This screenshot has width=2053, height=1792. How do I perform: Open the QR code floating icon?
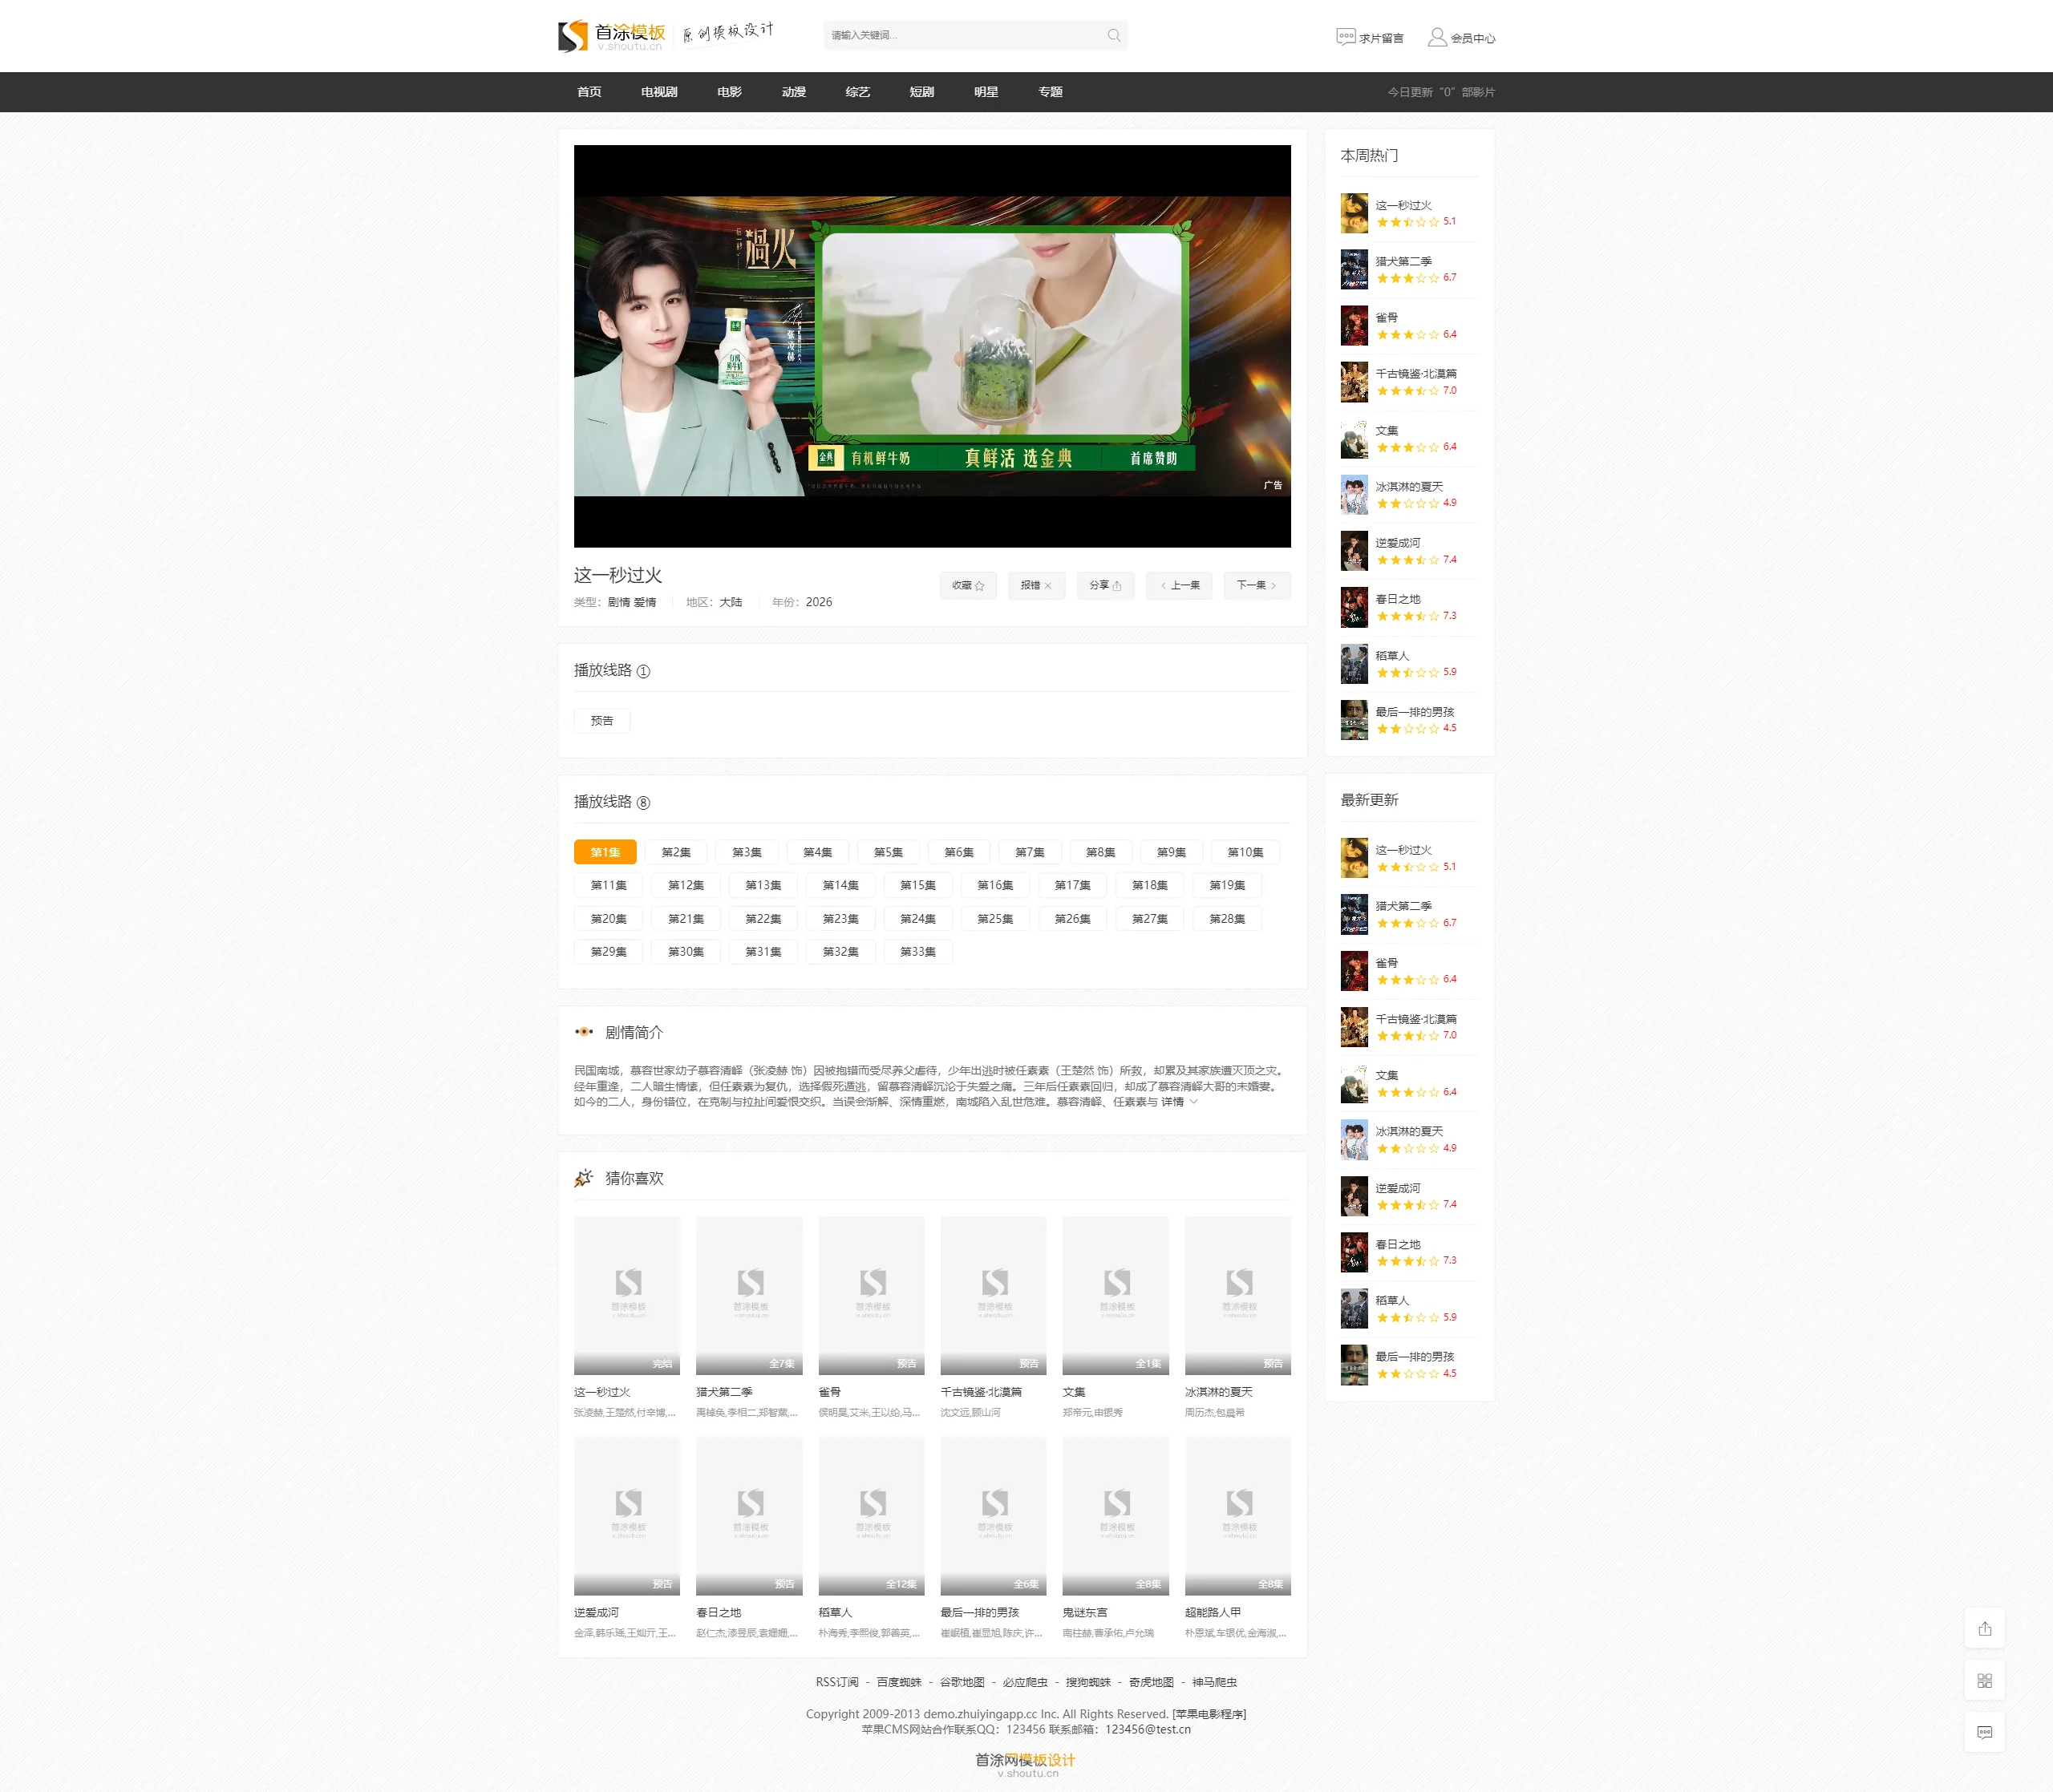tap(1984, 1681)
